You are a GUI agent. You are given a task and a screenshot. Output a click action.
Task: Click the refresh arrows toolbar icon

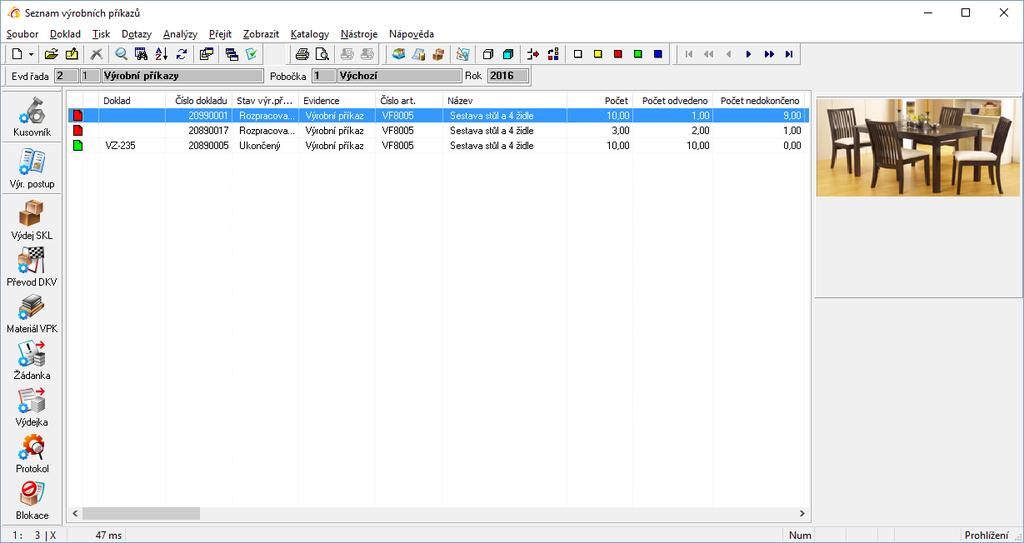pos(182,54)
